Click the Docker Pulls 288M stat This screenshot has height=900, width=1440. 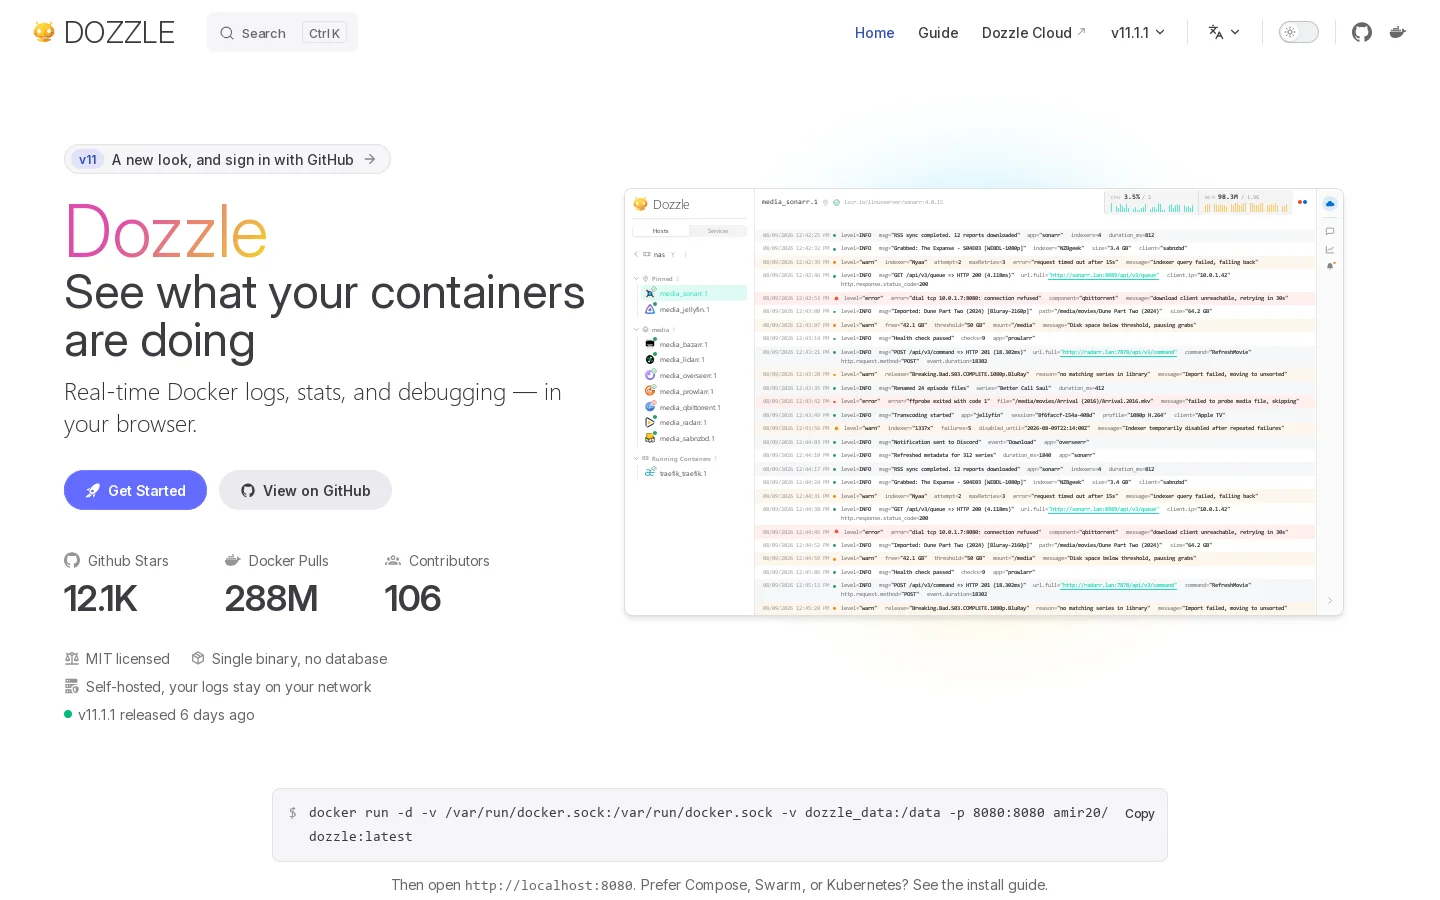tap(276, 586)
